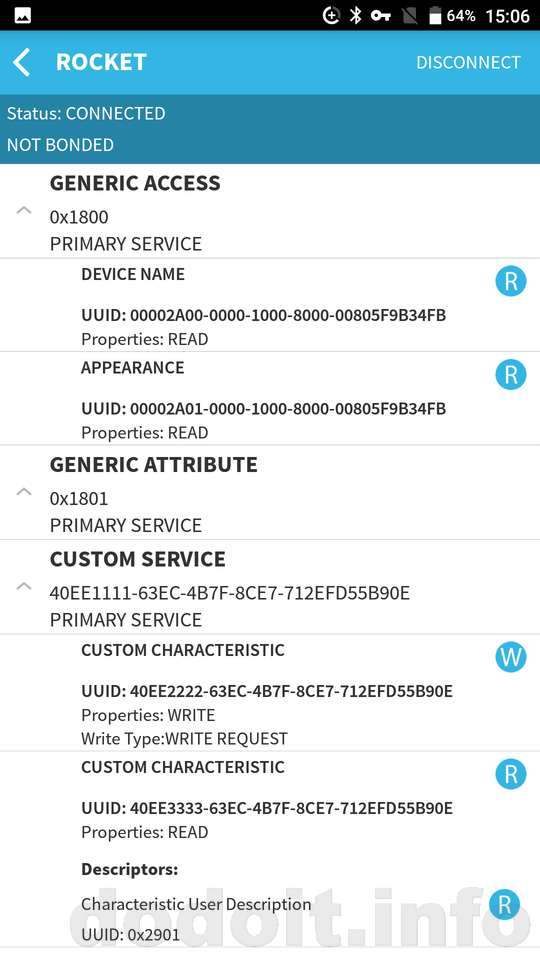Collapse the Custom Service chevron
The width and height of the screenshot is (540, 960).
click(x=23, y=586)
